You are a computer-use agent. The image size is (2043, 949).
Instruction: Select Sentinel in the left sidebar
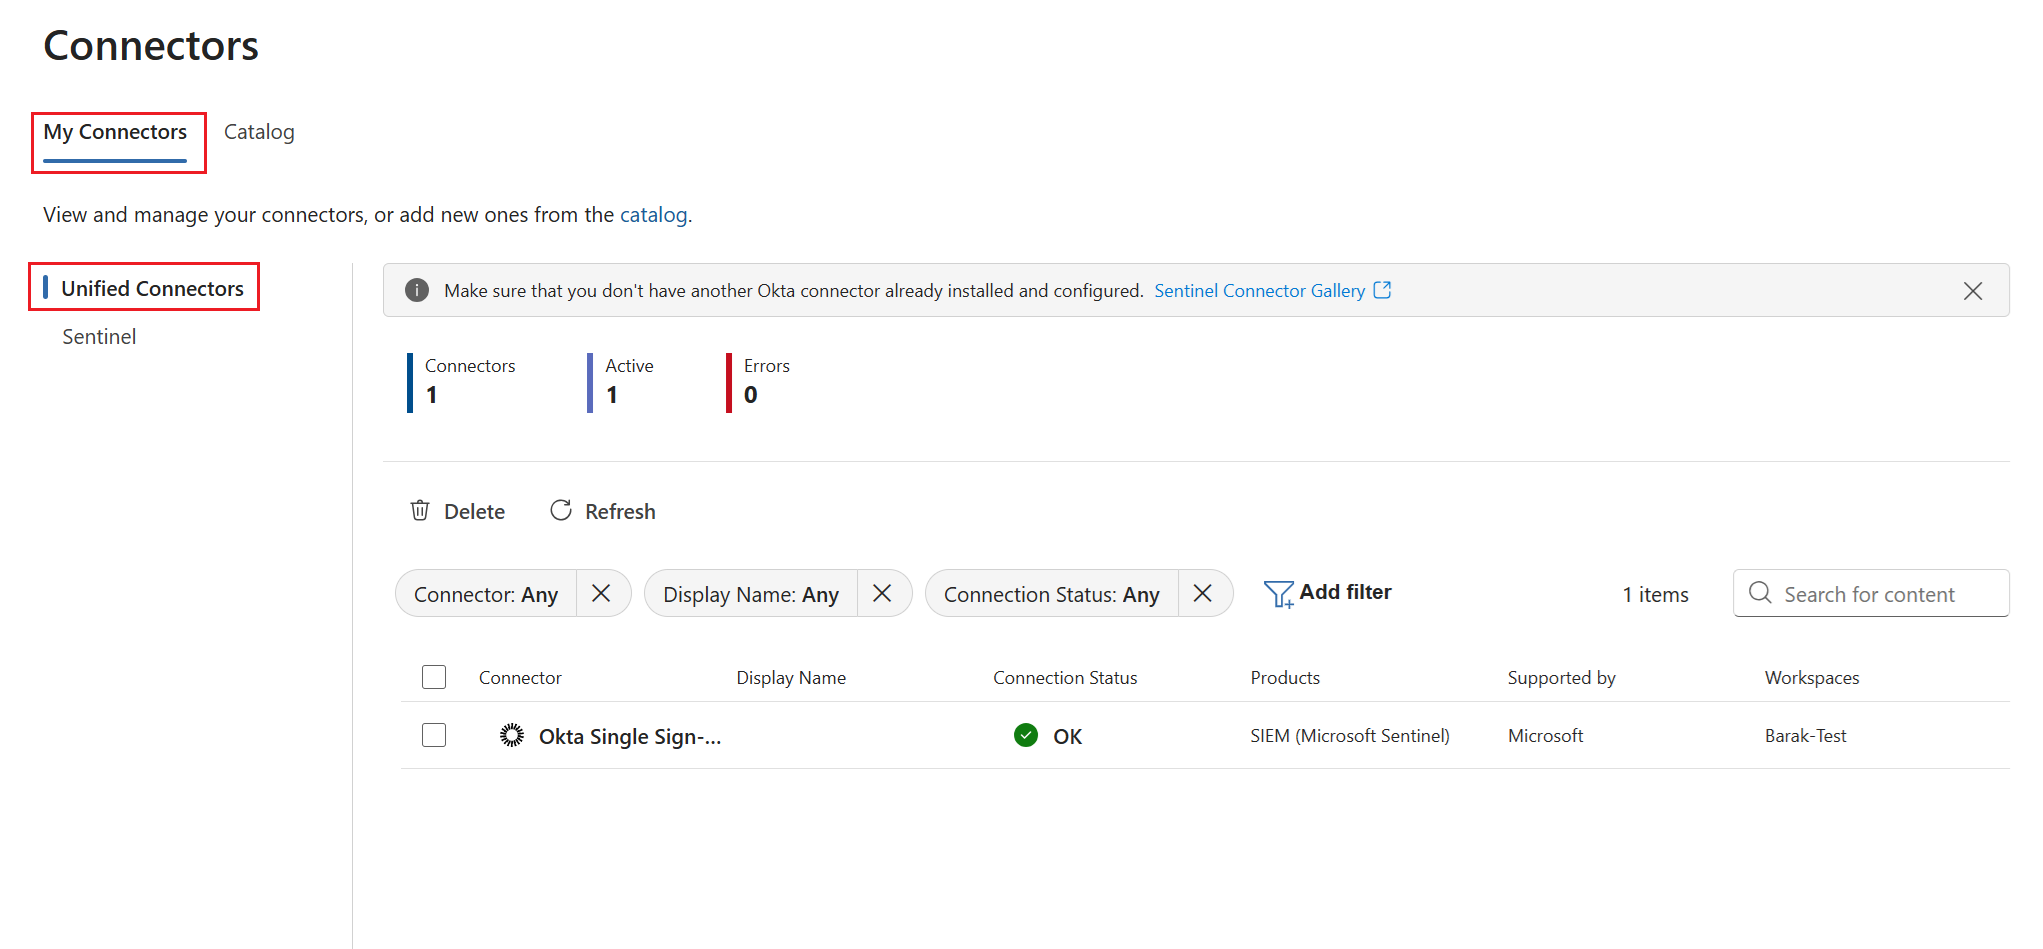(x=99, y=336)
